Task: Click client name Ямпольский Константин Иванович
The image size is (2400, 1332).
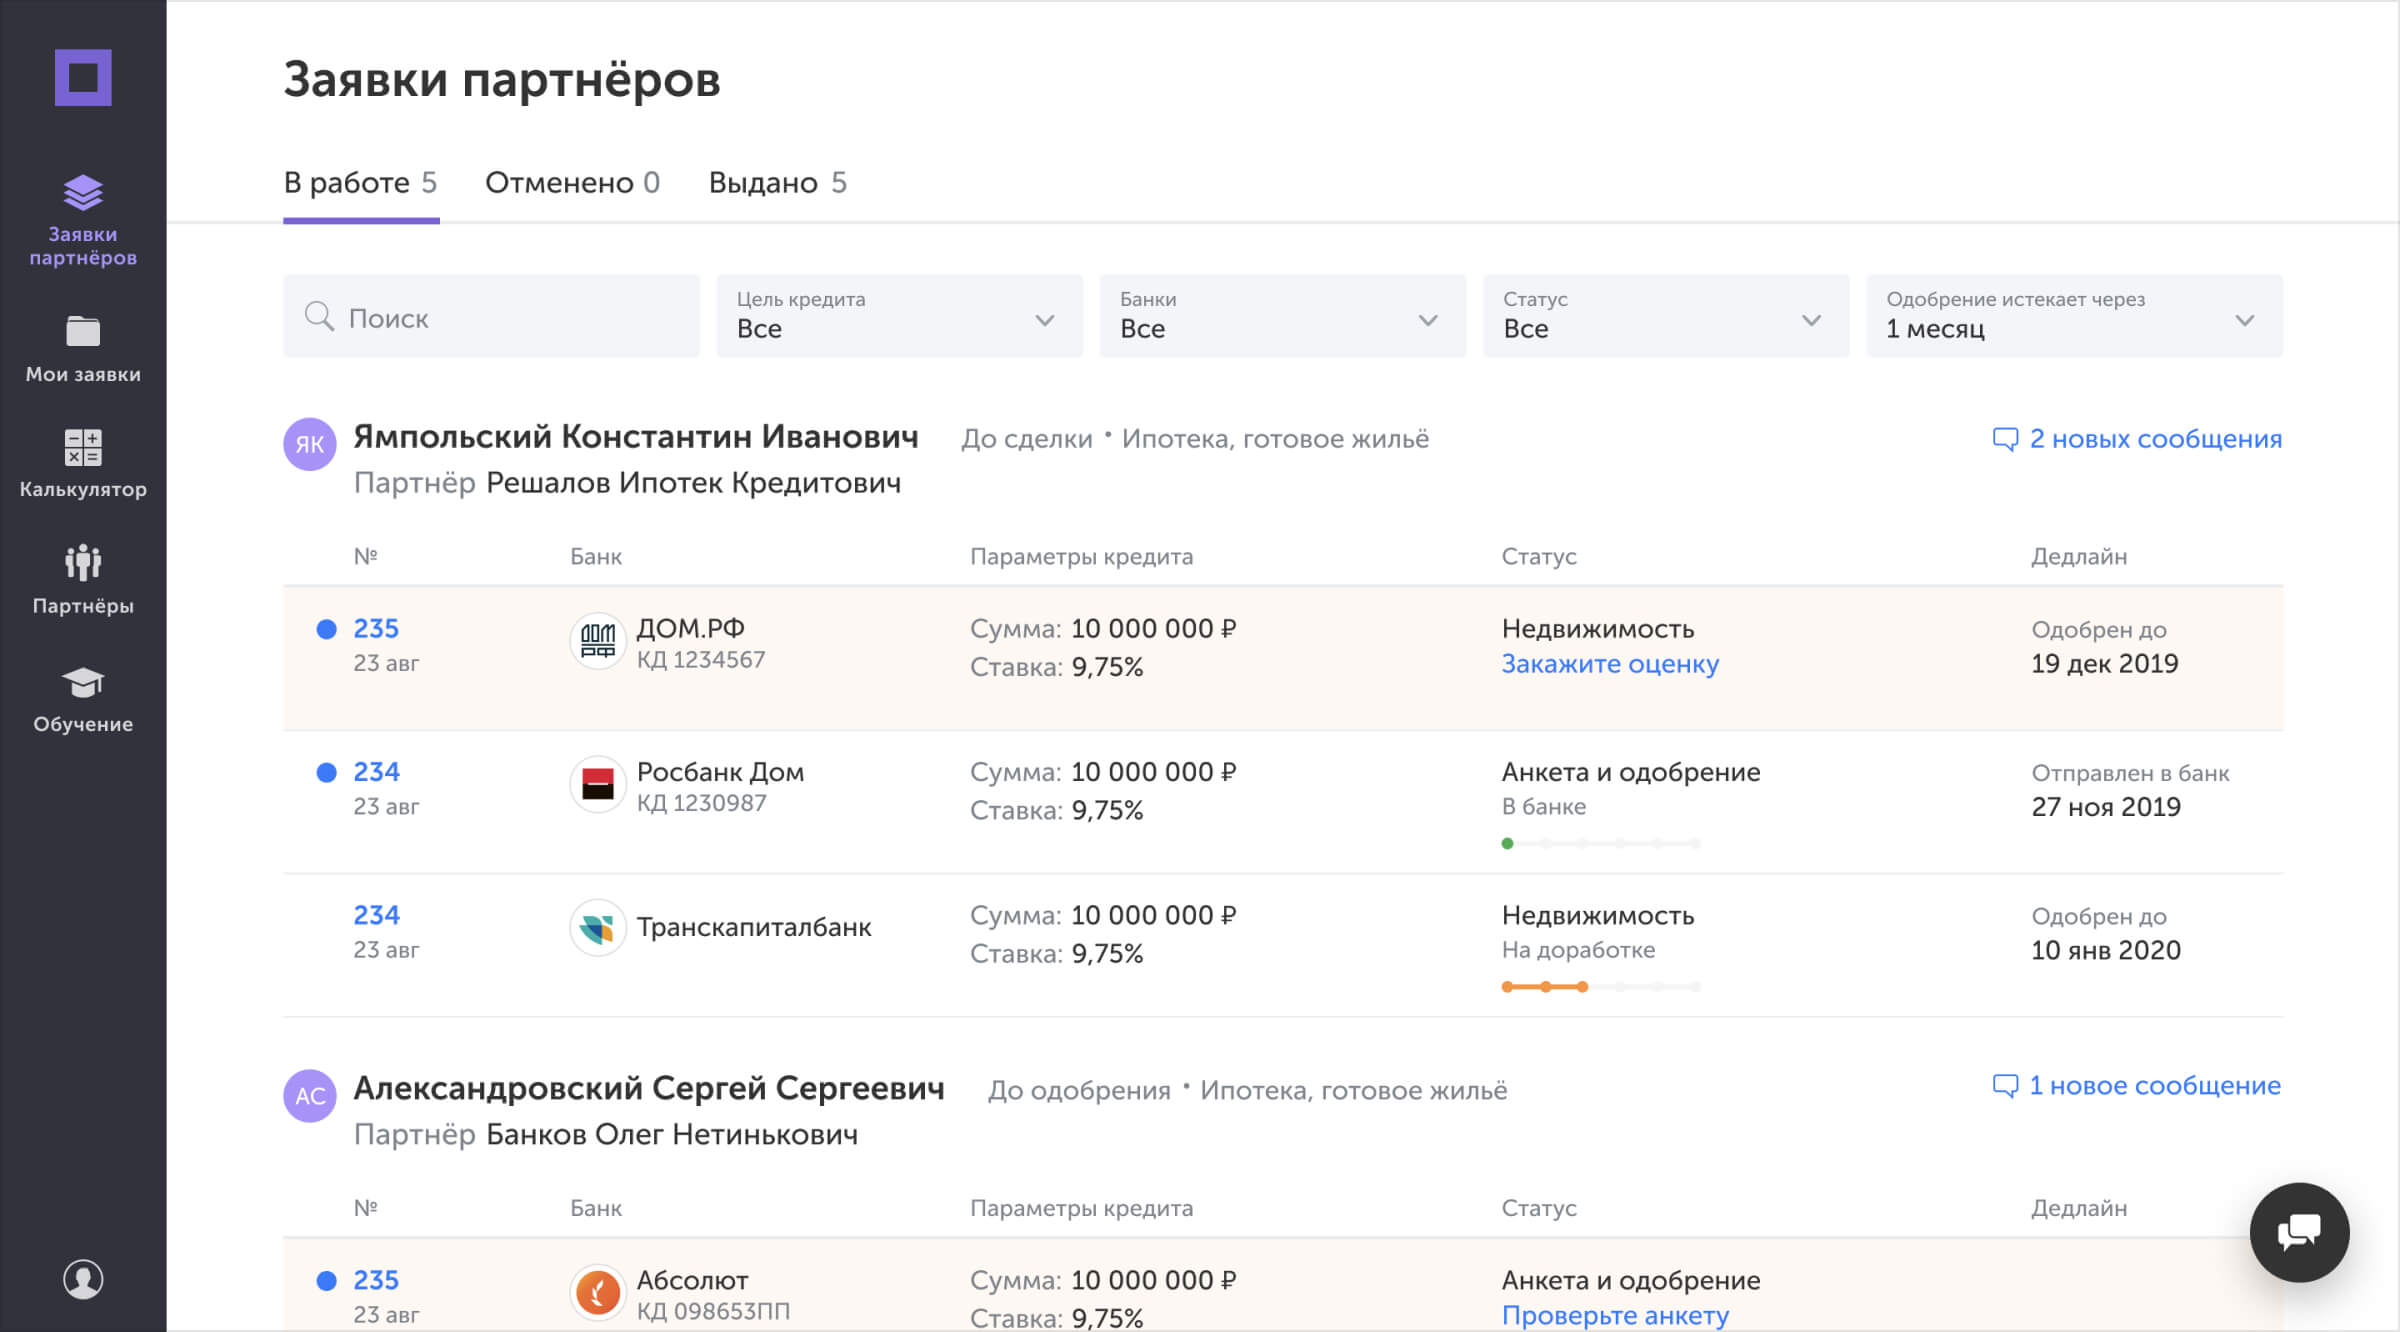Action: tap(636, 437)
